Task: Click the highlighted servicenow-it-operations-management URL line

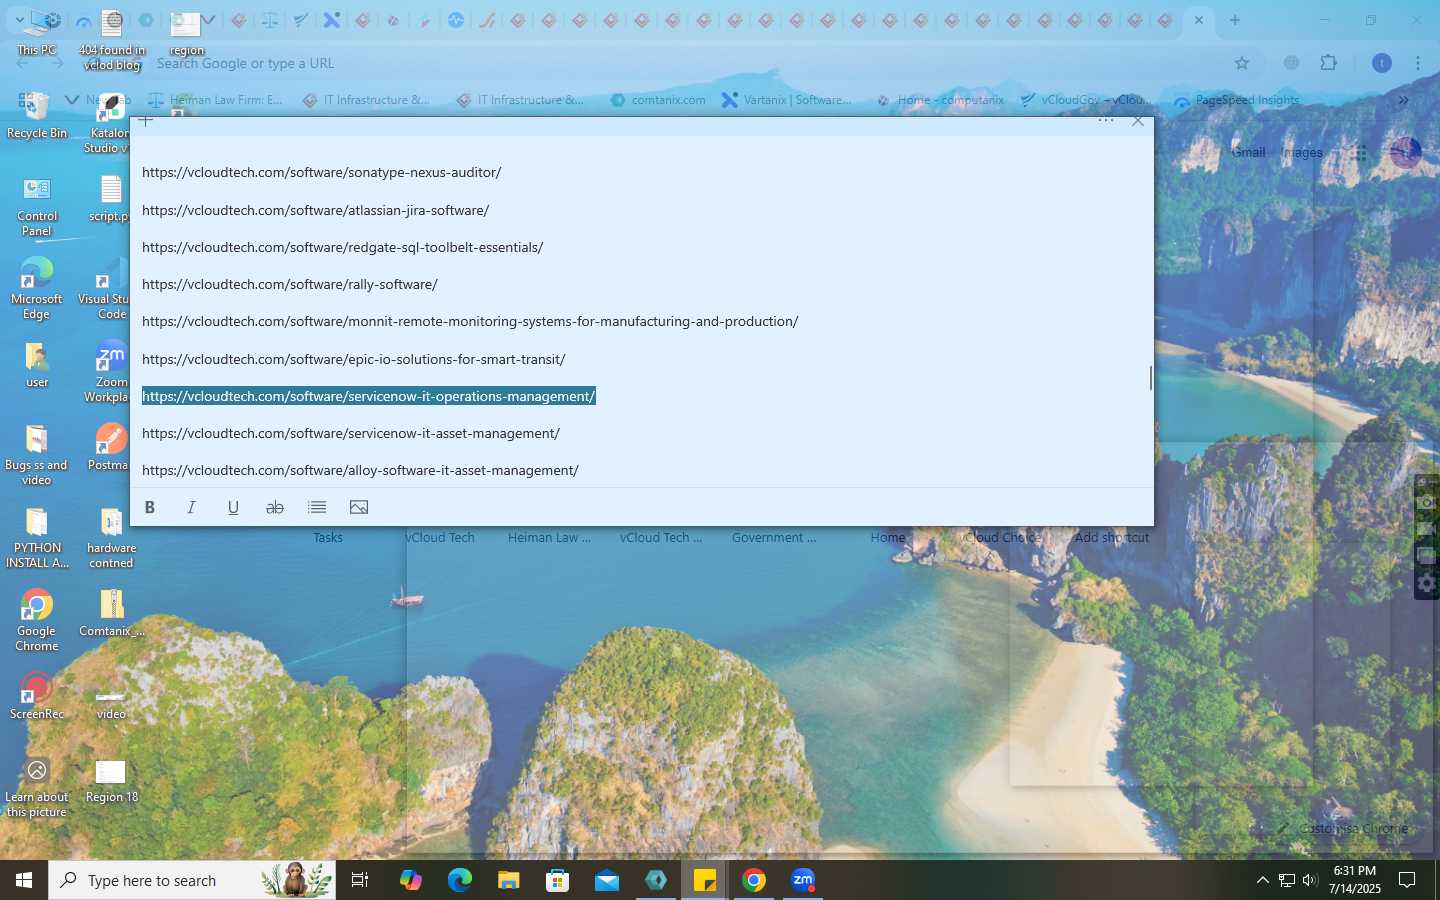Action: (x=369, y=396)
